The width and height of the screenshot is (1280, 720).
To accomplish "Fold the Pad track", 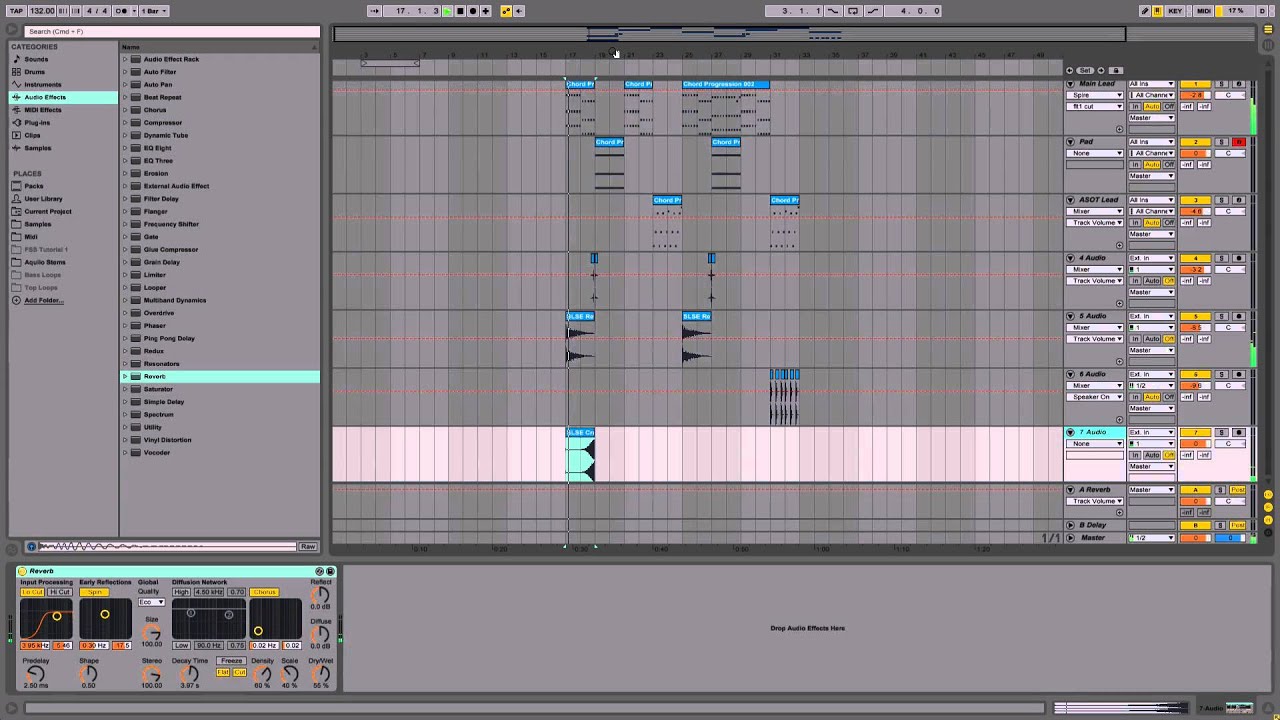I will (1070, 142).
